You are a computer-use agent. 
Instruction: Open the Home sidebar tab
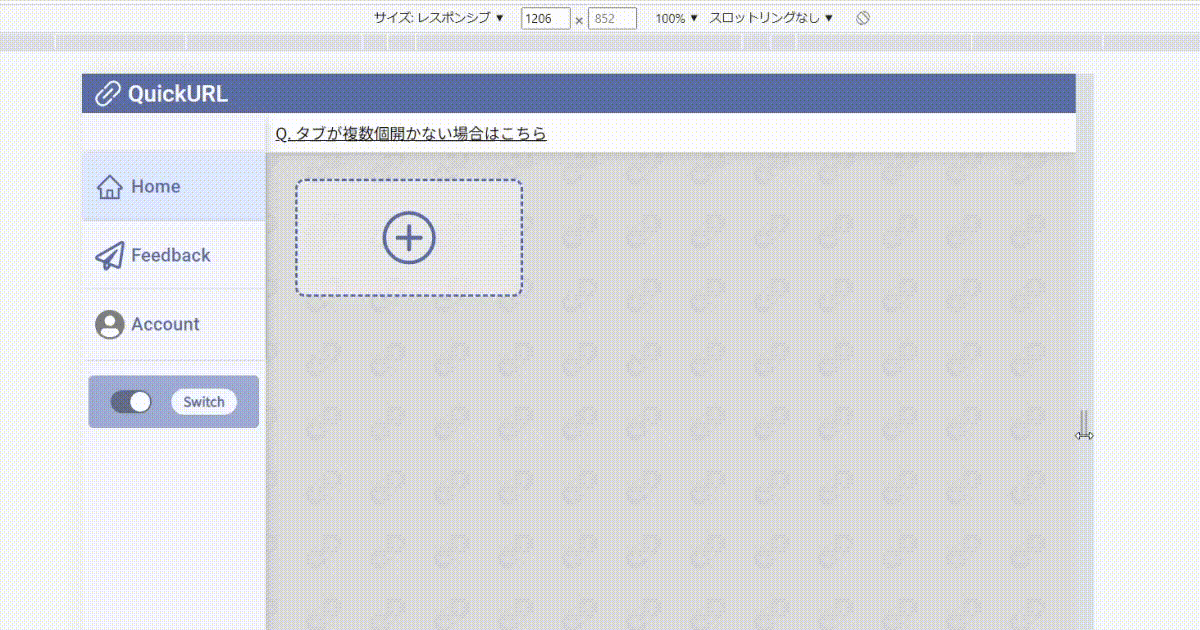[174, 186]
